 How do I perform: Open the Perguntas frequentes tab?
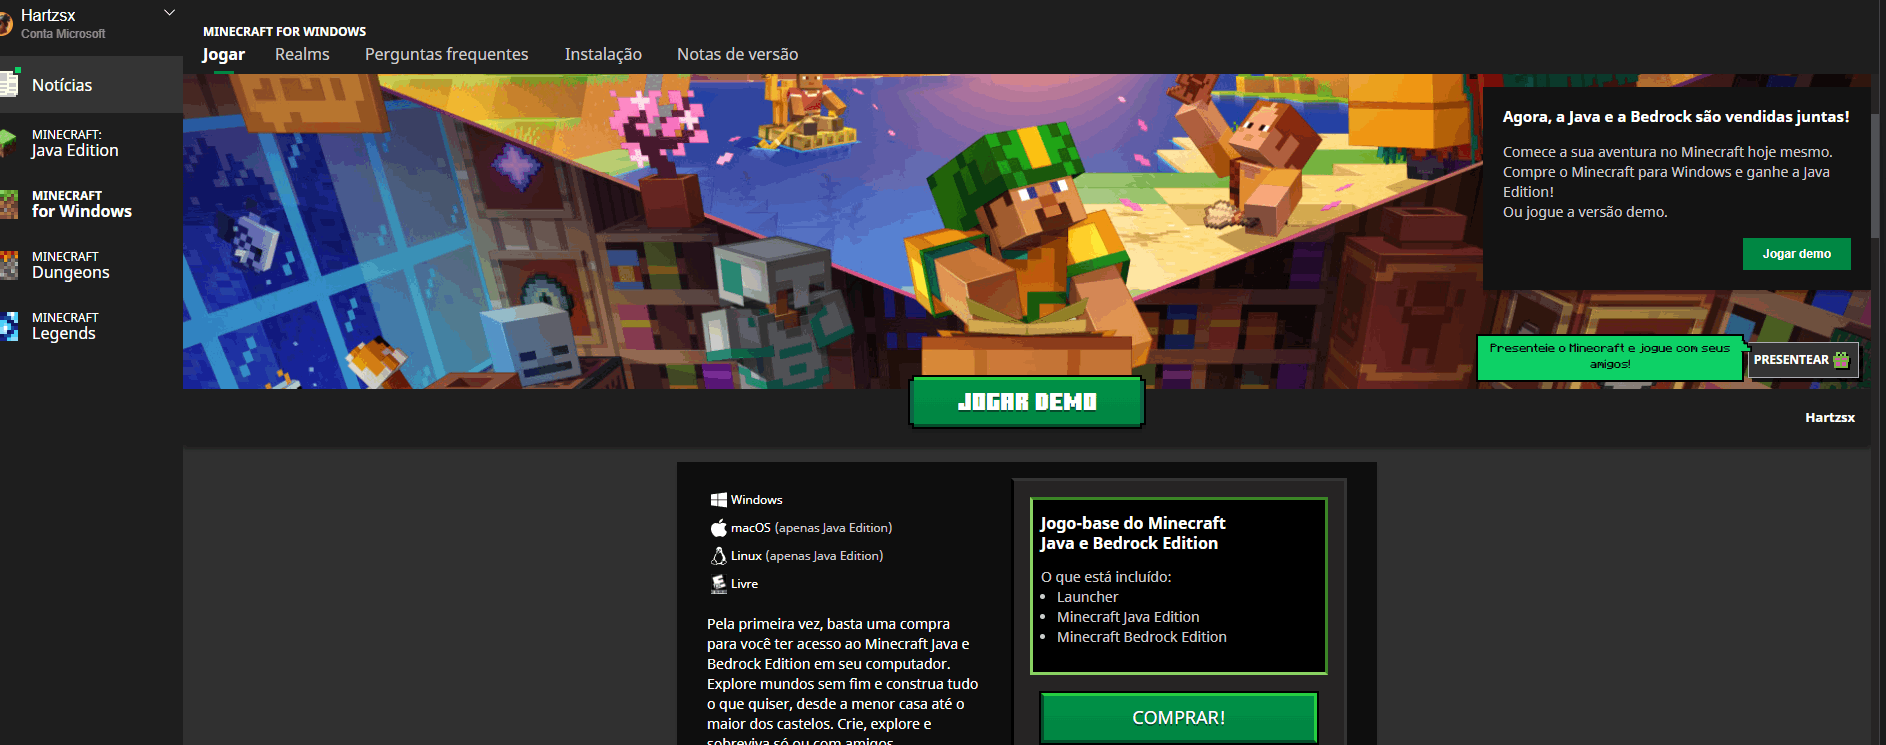[x=446, y=54]
